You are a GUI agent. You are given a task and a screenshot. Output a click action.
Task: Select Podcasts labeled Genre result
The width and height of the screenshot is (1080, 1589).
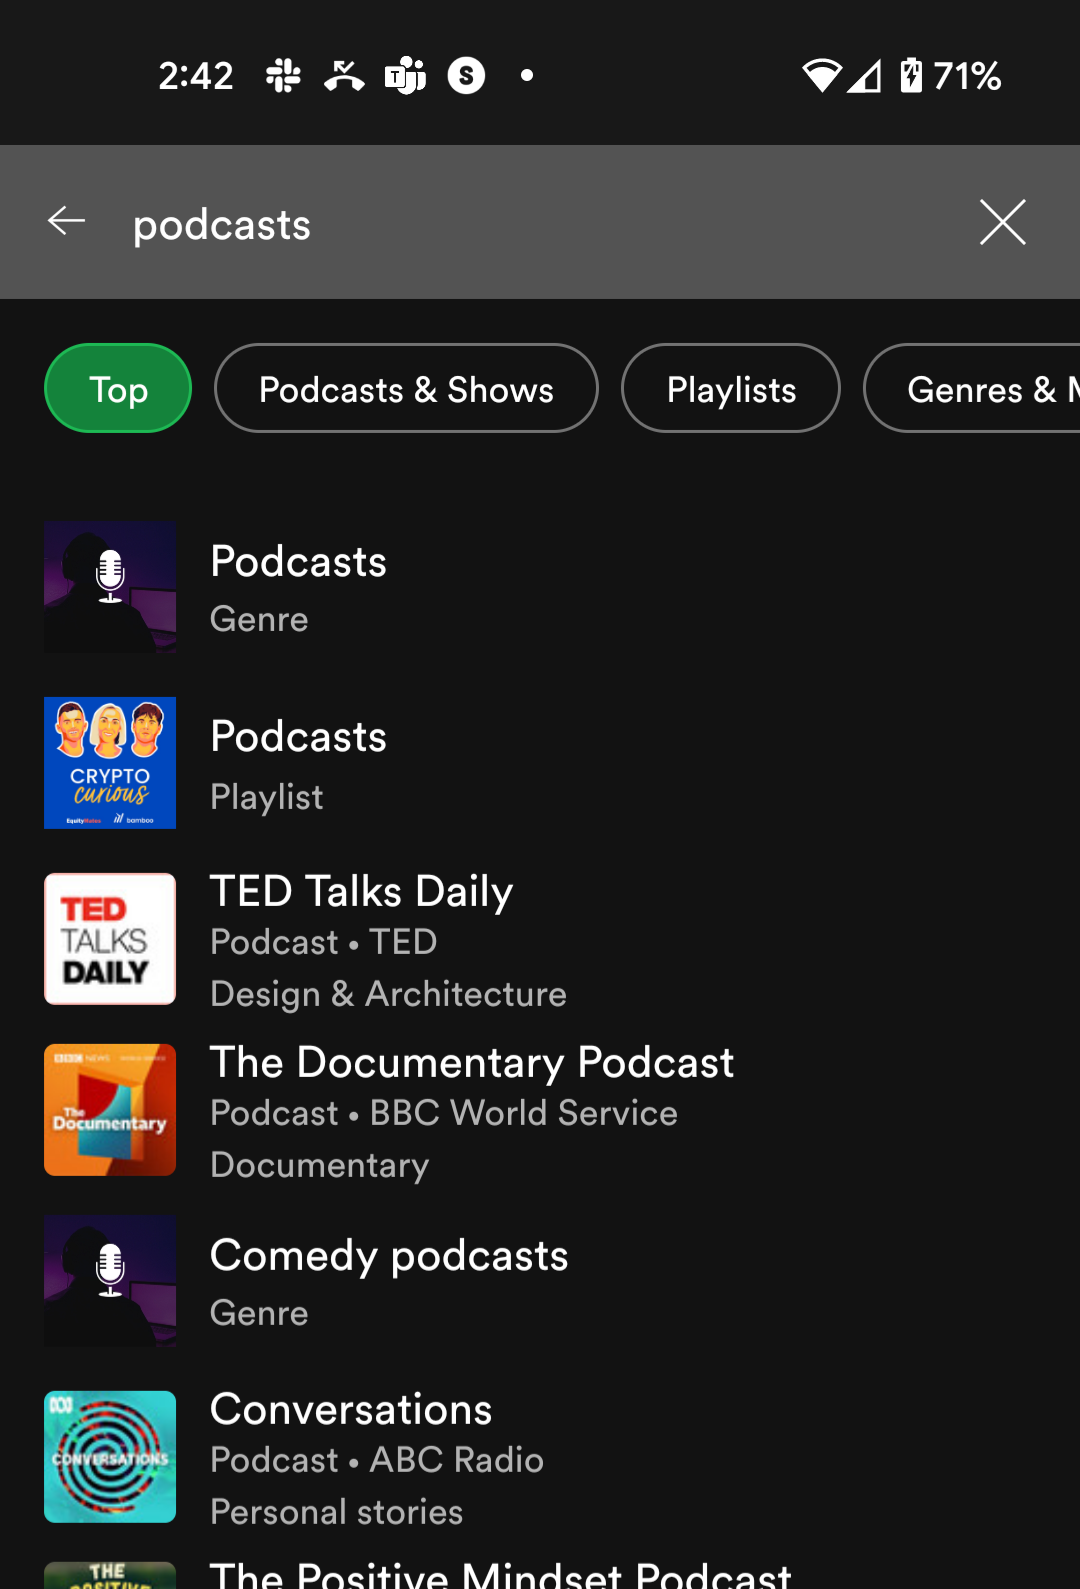(540, 587)
